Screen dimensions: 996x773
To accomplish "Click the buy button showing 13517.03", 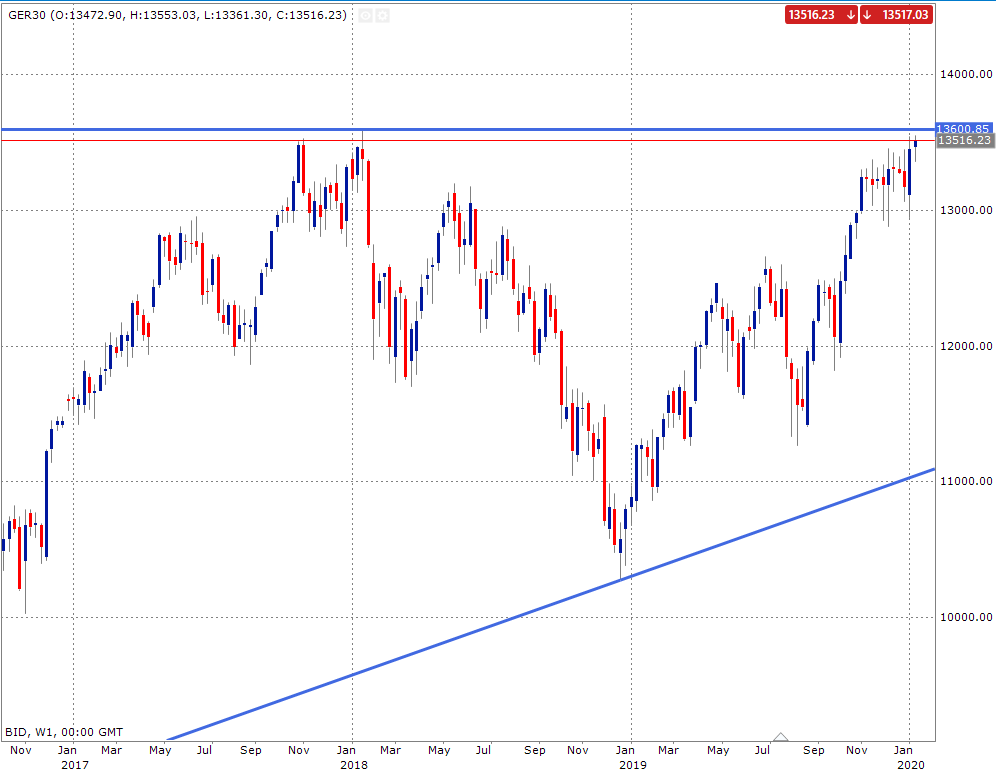I will (896, 15).
